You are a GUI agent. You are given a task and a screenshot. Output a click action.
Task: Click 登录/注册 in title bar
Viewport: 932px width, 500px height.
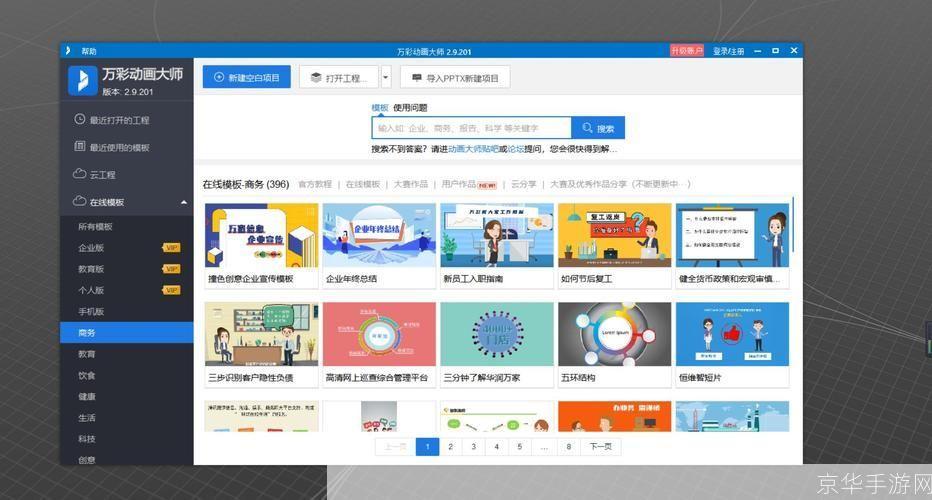coord(728,51)
